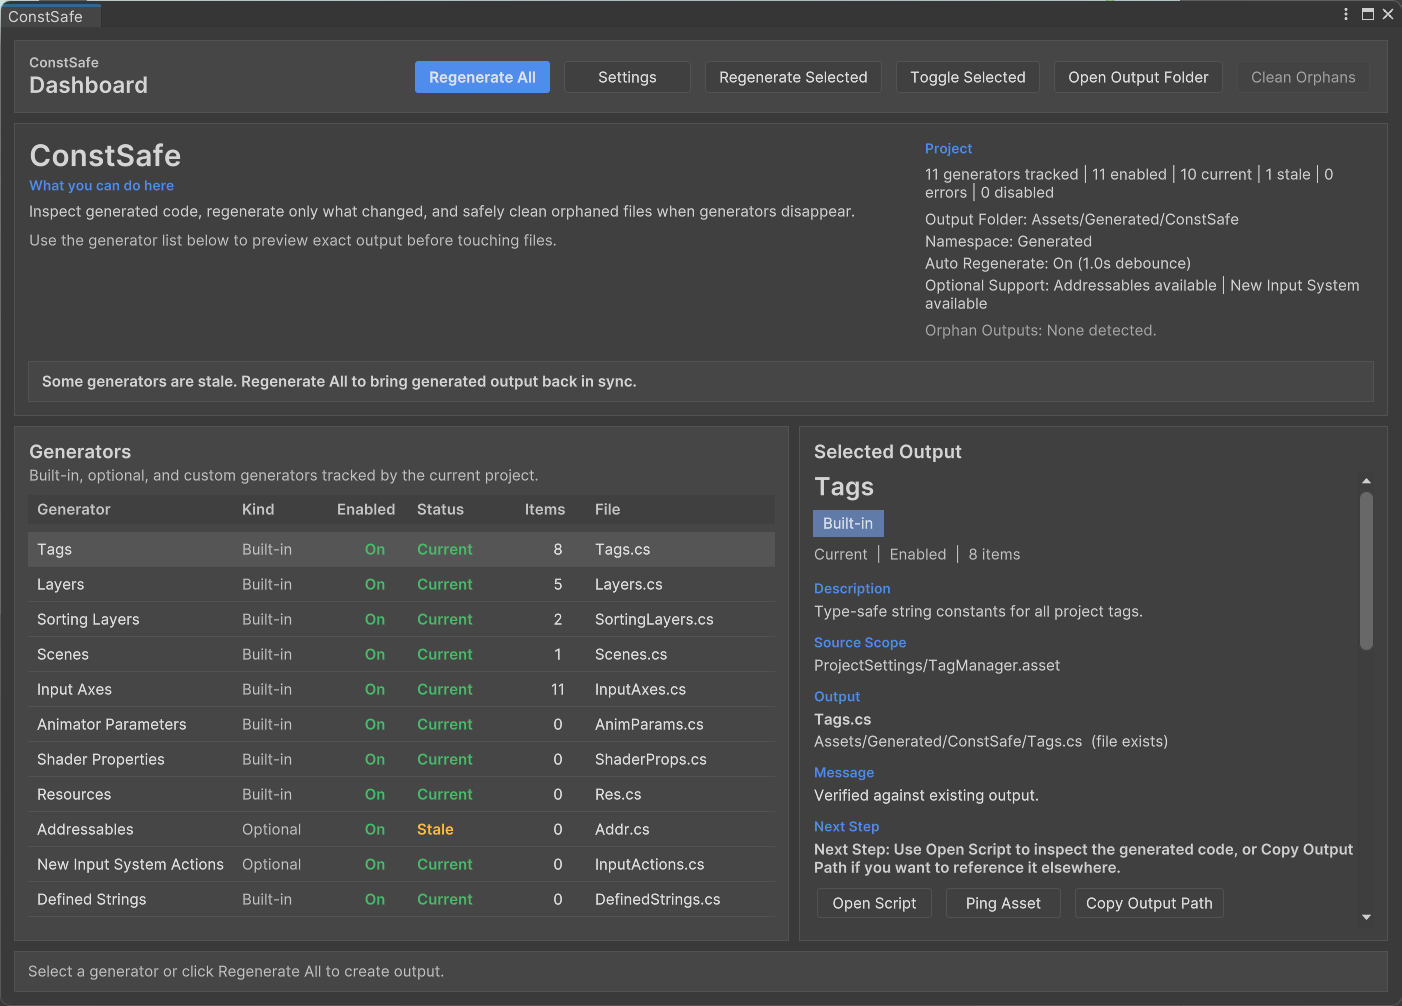This screenshot has height=1006, width=1402.
Task: Close the ConstSafe window
Action: point(1388,14)
